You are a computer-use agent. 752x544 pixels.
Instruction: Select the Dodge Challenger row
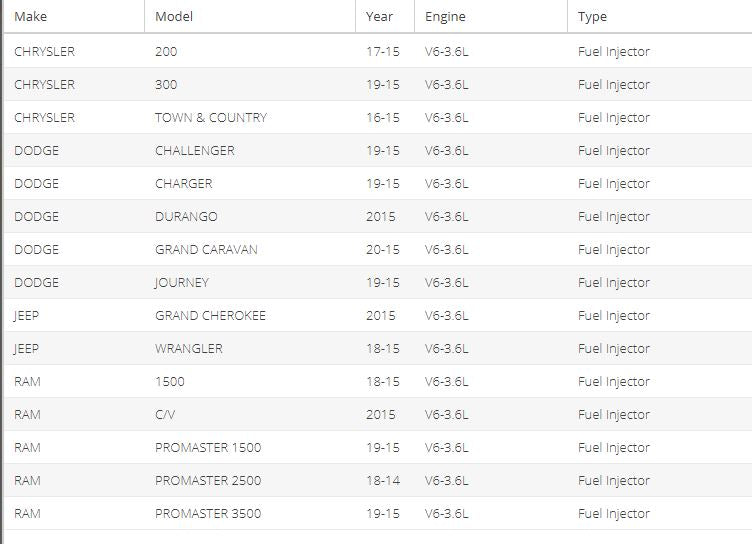(x=378, y=151)
